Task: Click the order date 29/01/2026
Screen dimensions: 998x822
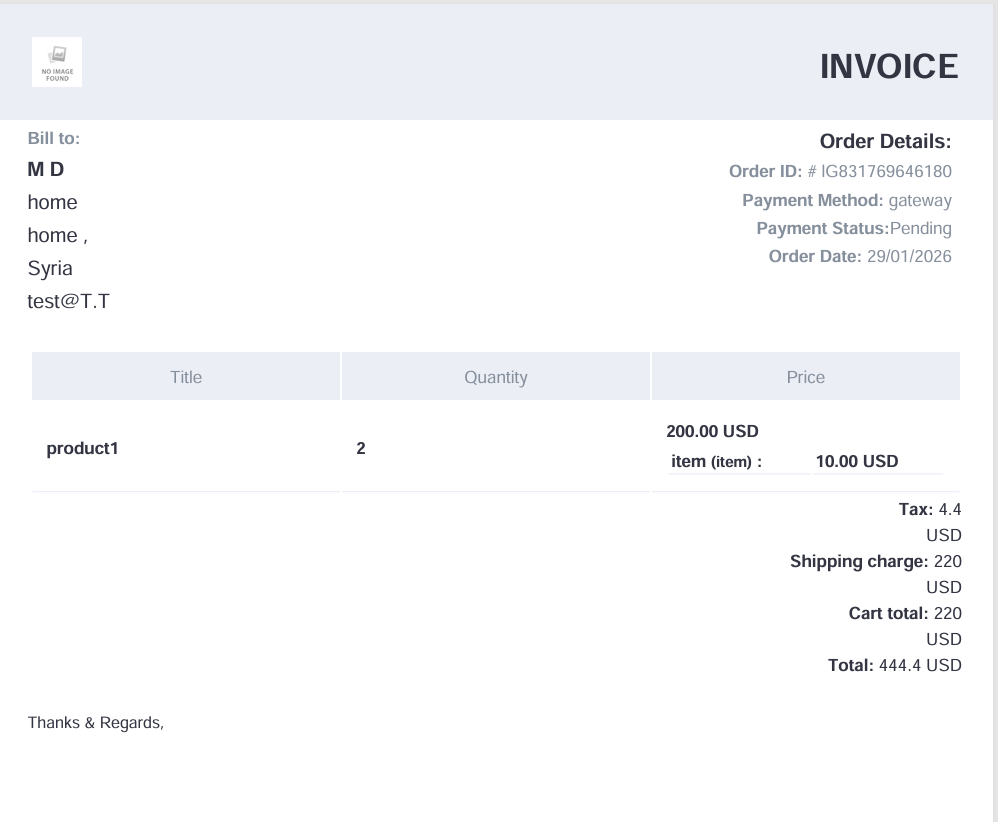Action: click(908, 257)
